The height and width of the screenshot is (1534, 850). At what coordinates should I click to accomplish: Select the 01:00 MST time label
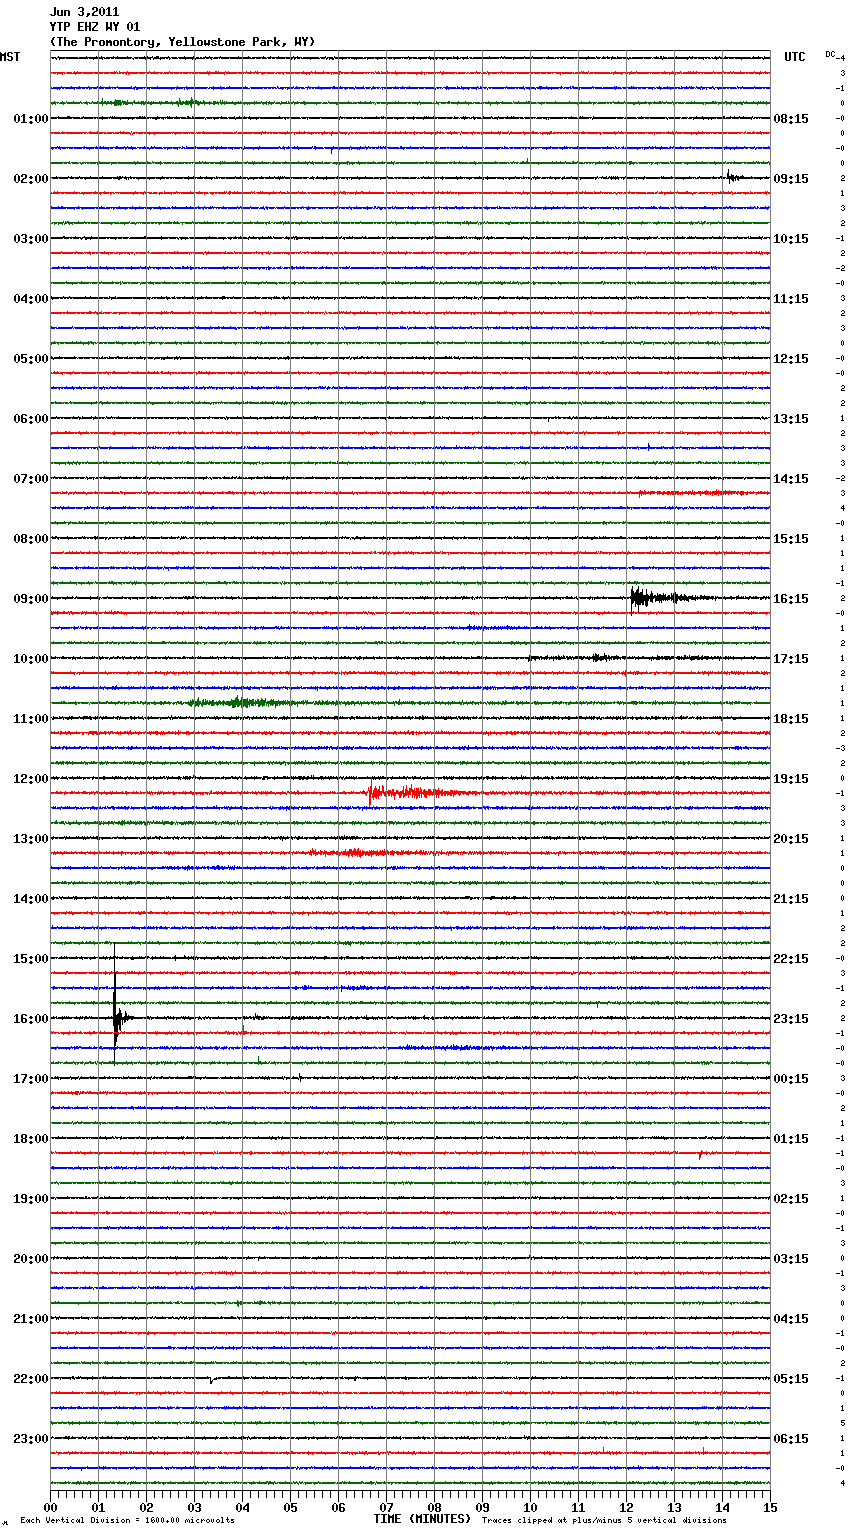(x=30, y=119)
